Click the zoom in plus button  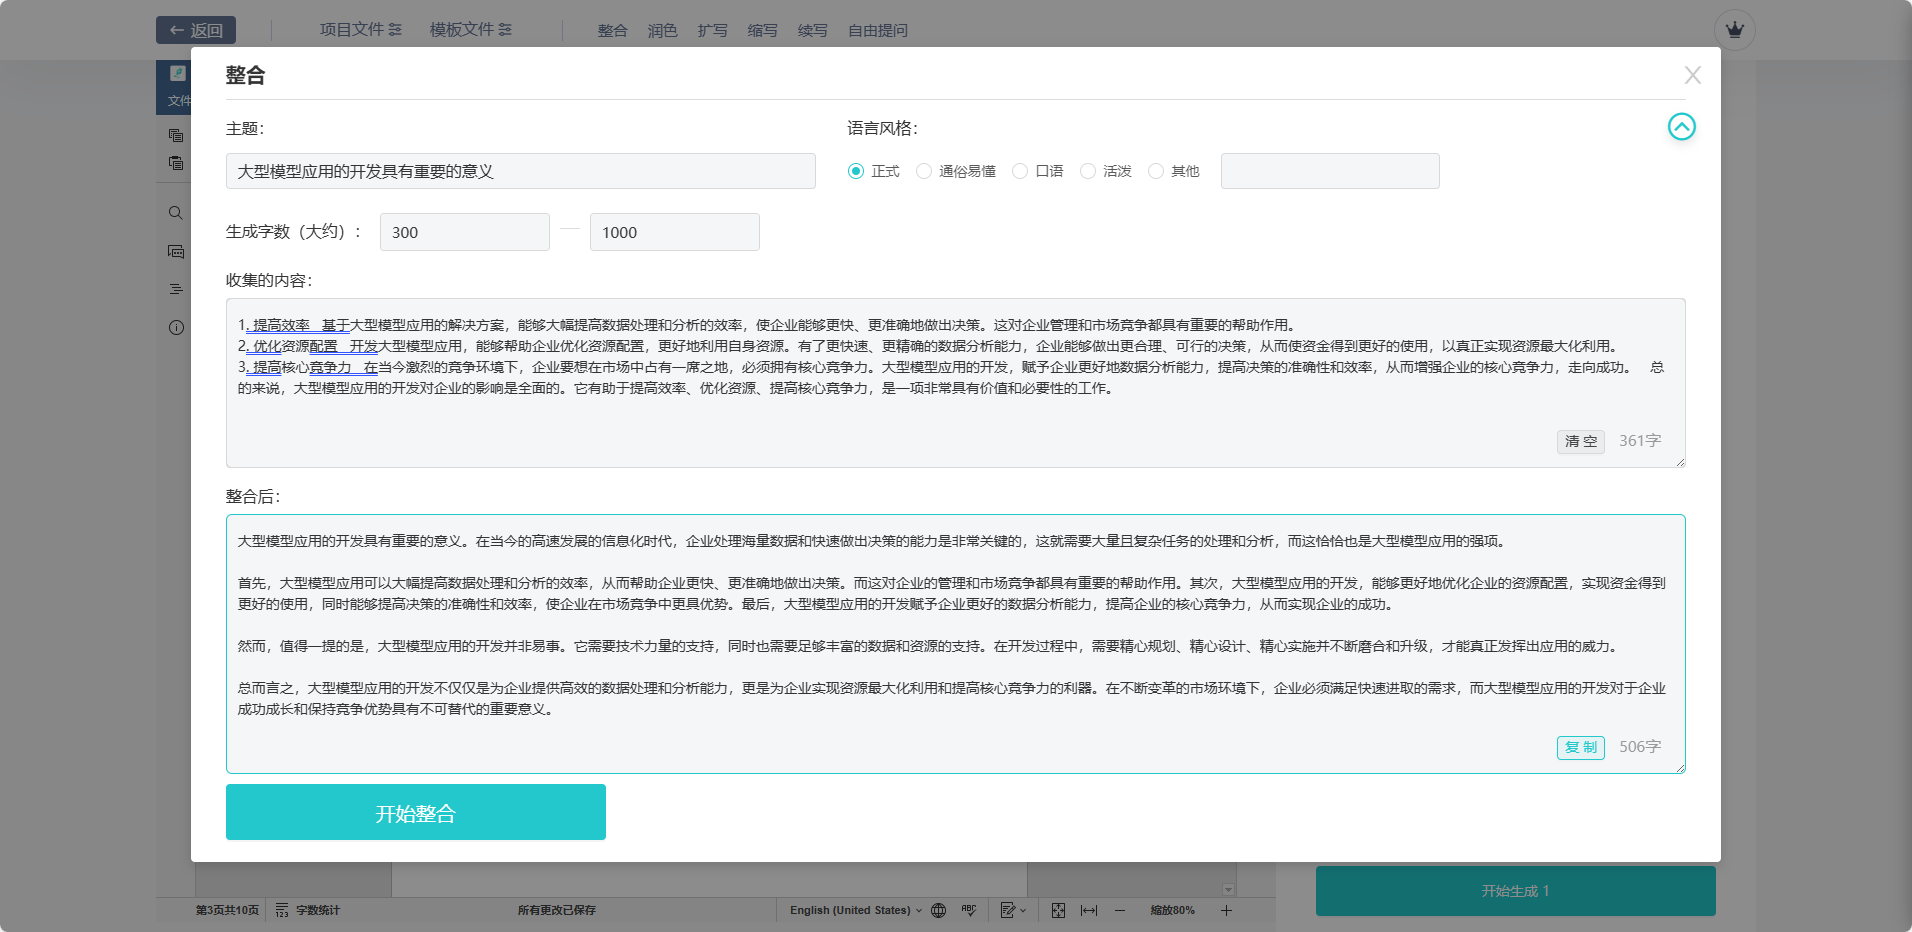[x=1226, y=910]
